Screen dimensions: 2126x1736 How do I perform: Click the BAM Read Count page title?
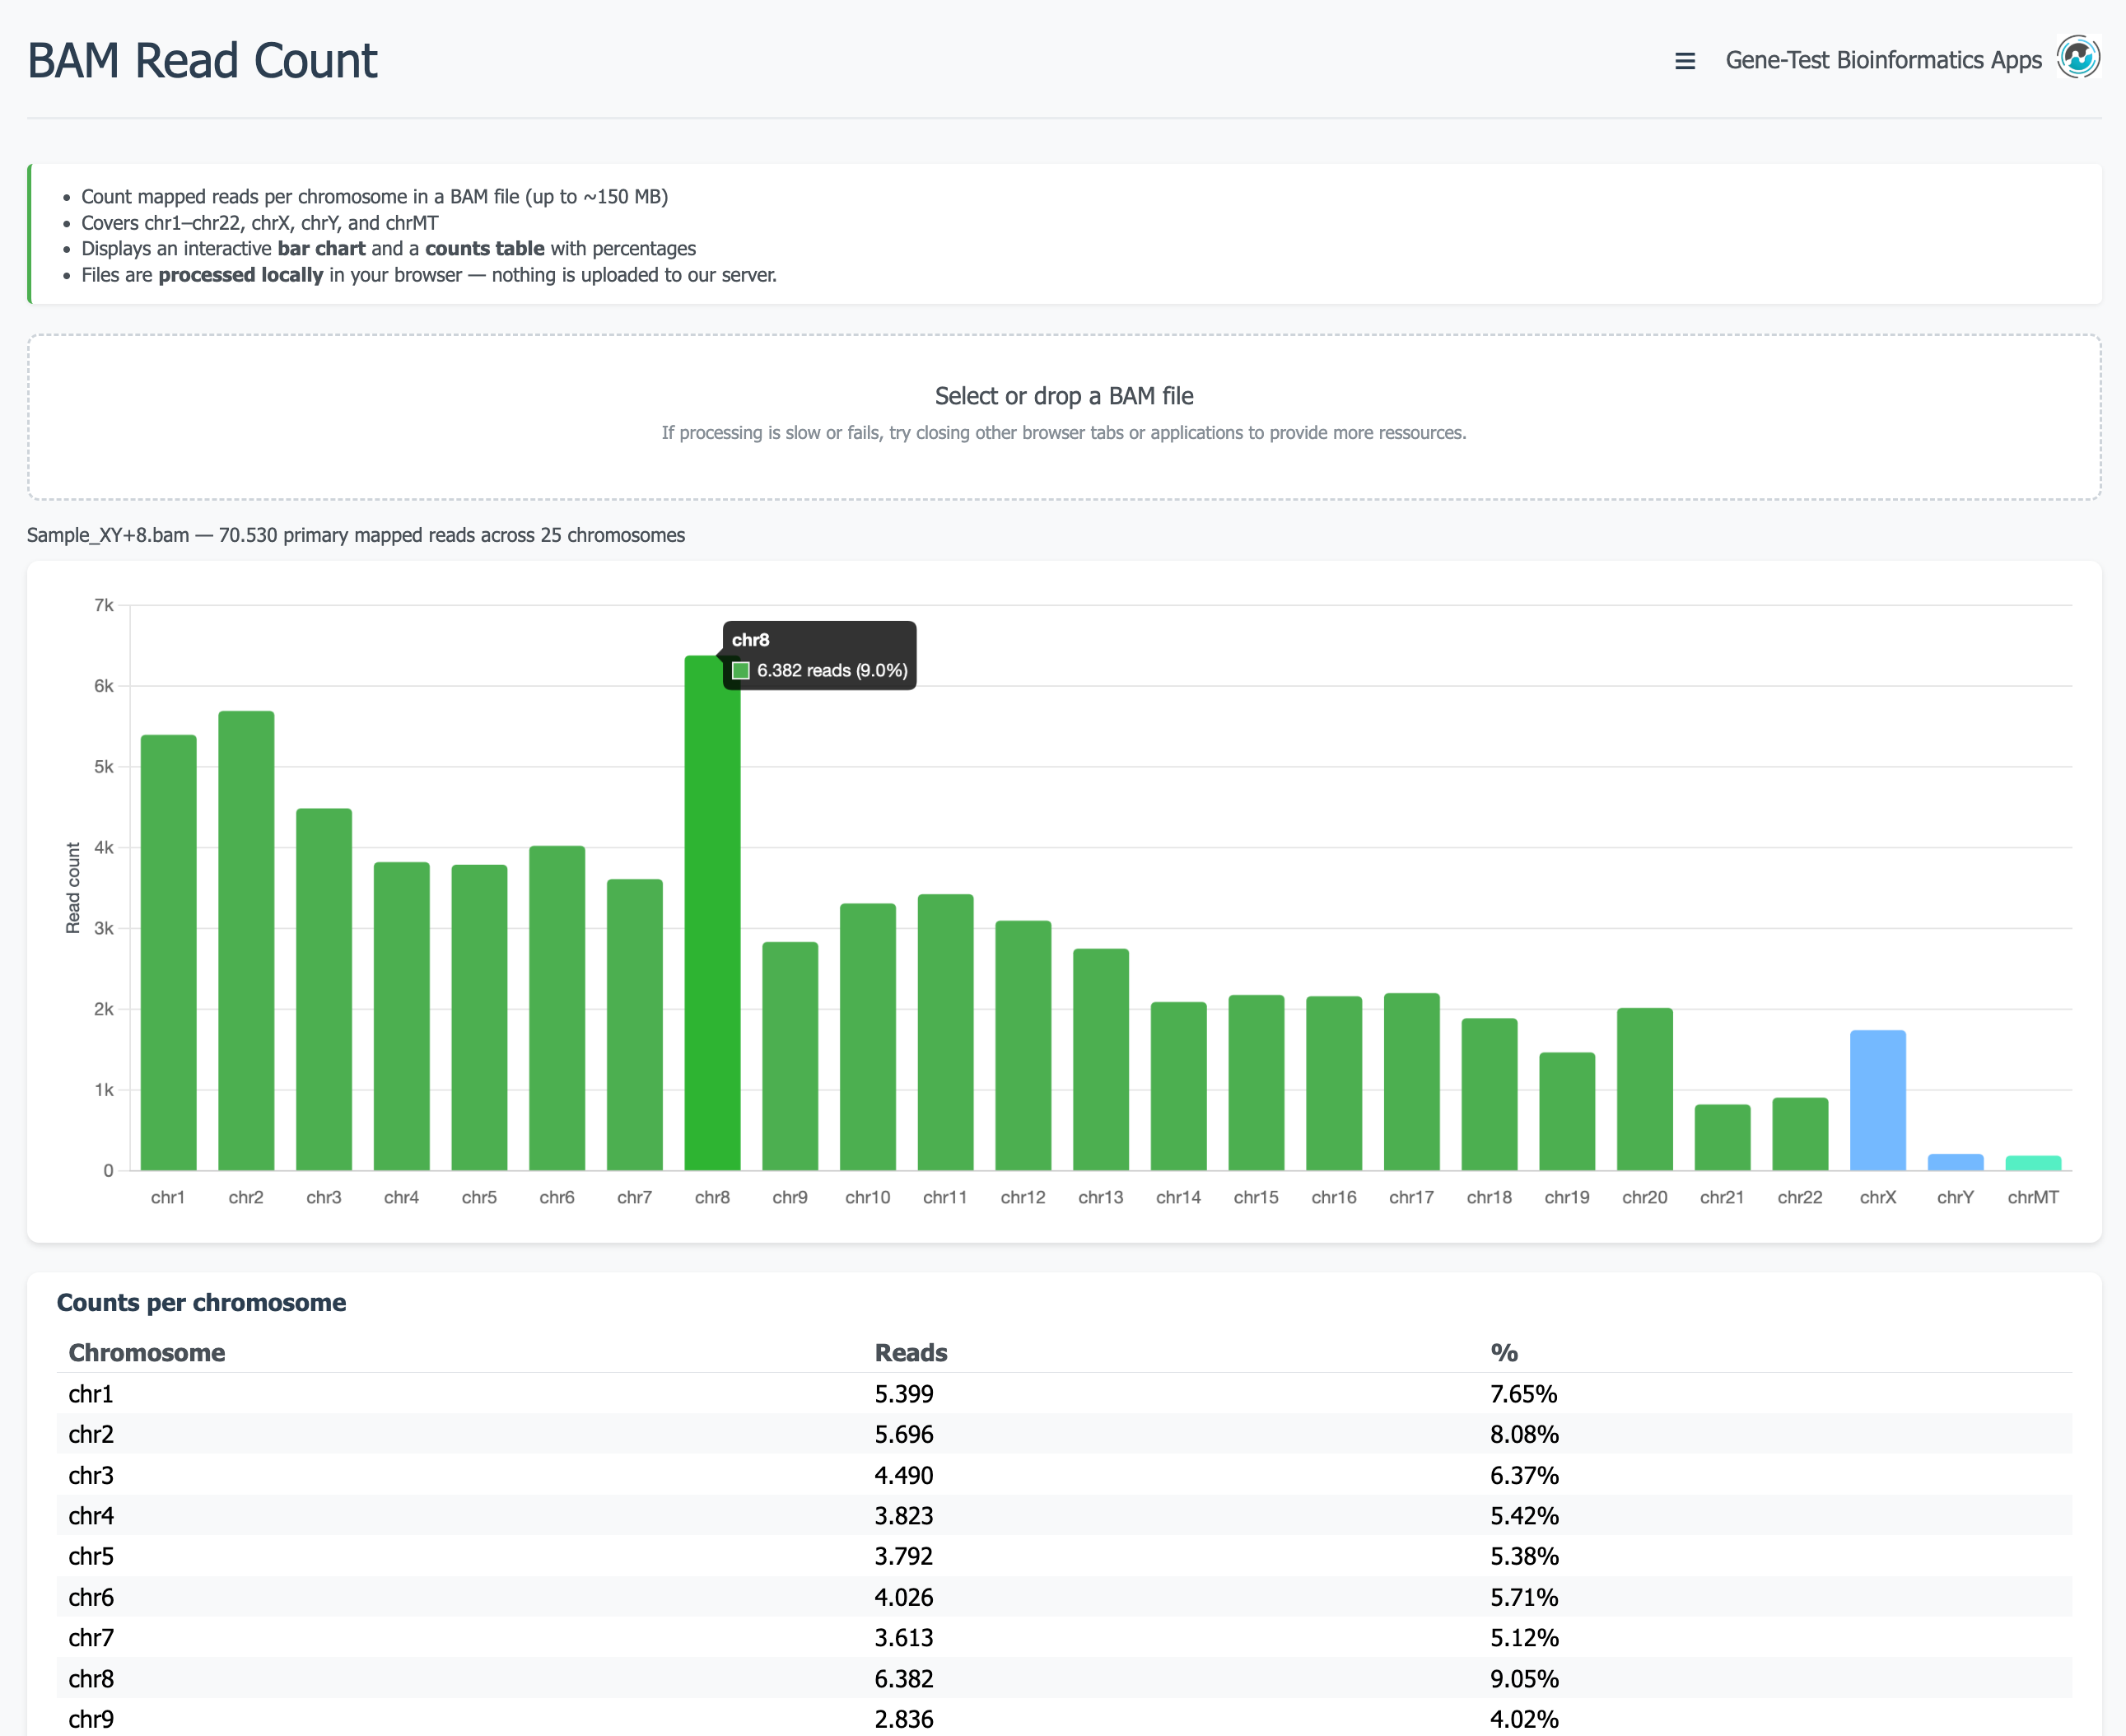click(x=202, y=61)
